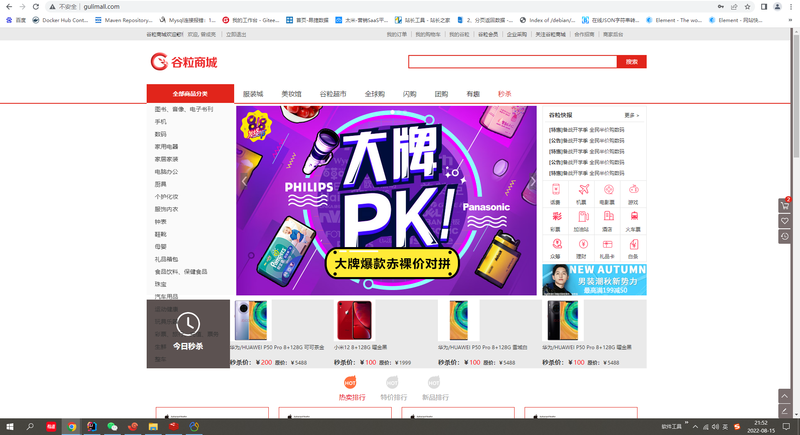Screen dimensions: 800x435
Task: Click the 我的订单 top link
Action: [x=396, y=34]
